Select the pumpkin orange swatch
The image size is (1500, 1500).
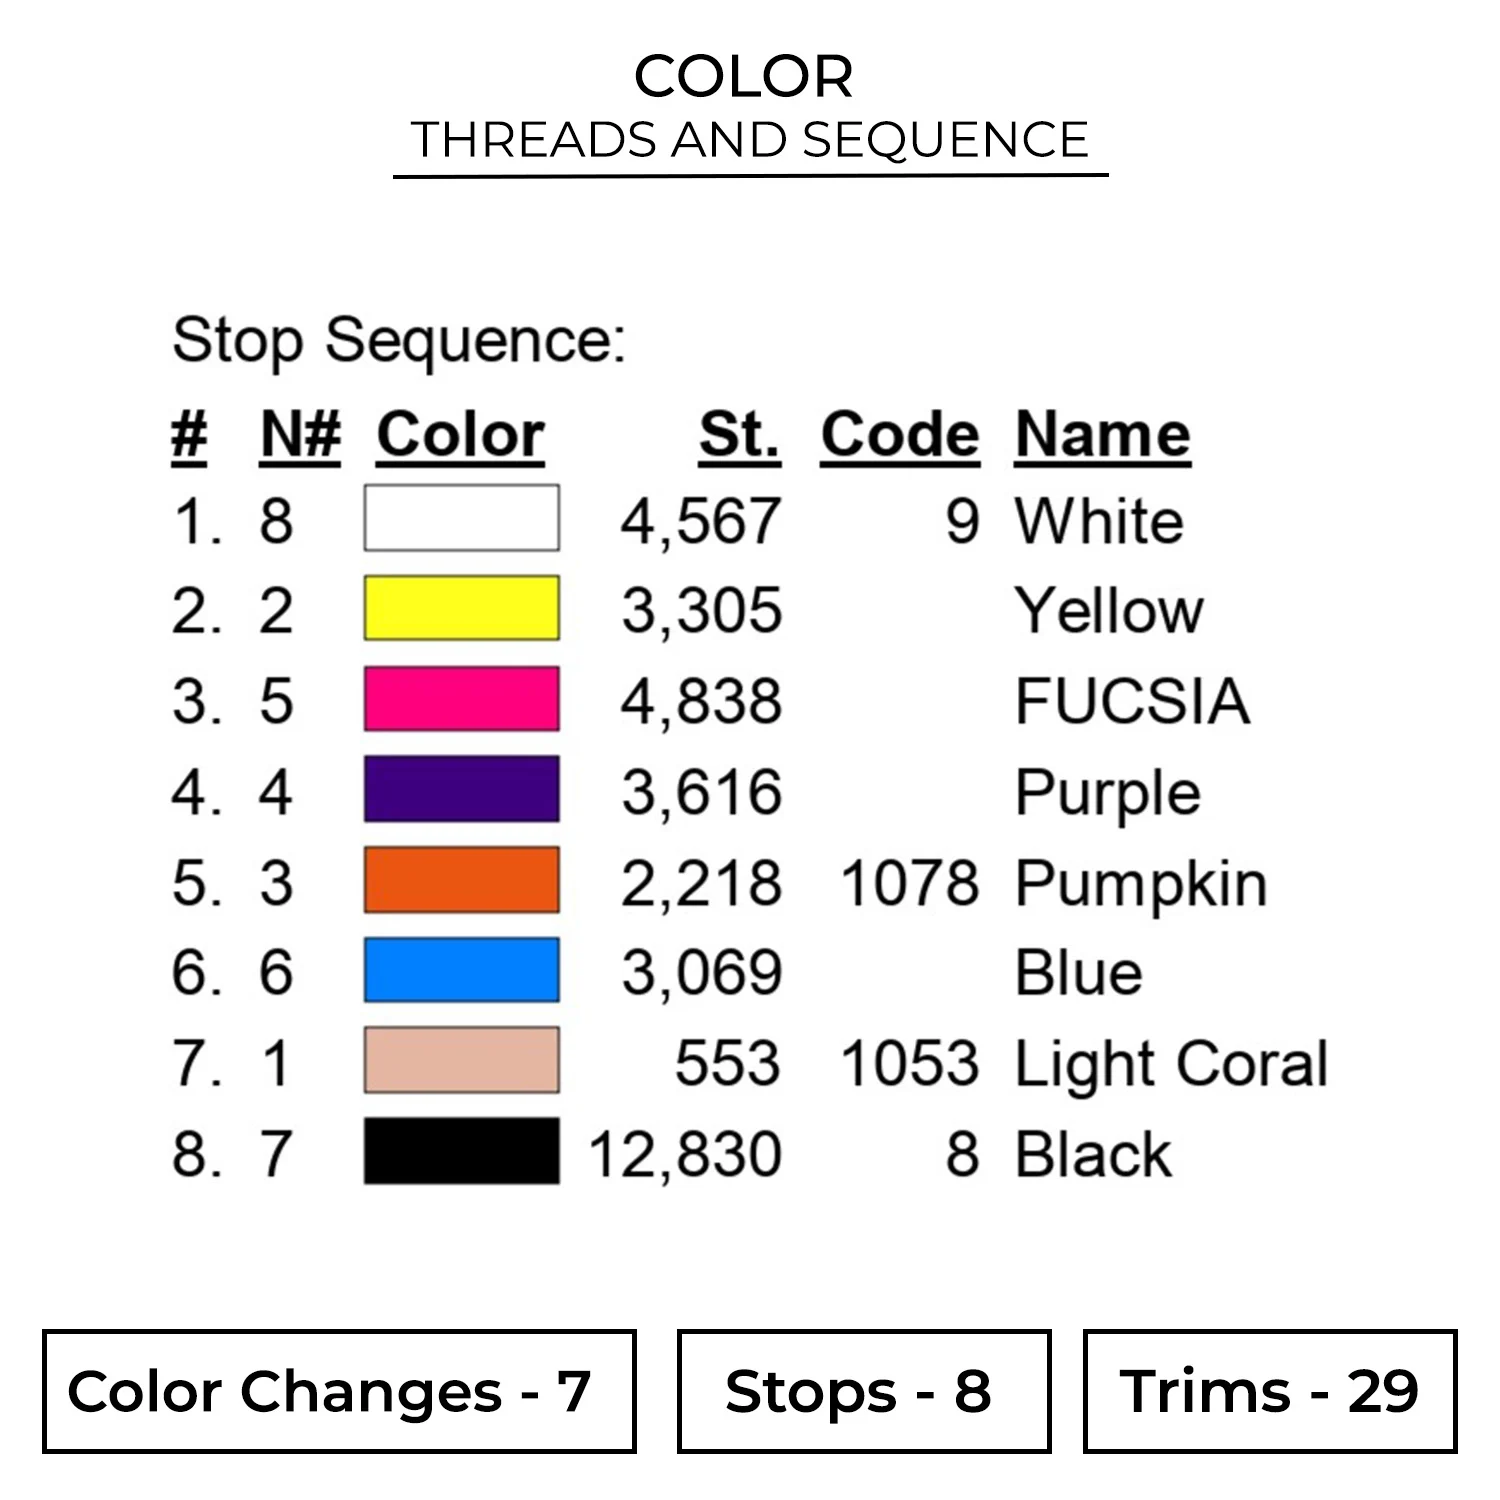click(x=461, y=880)
